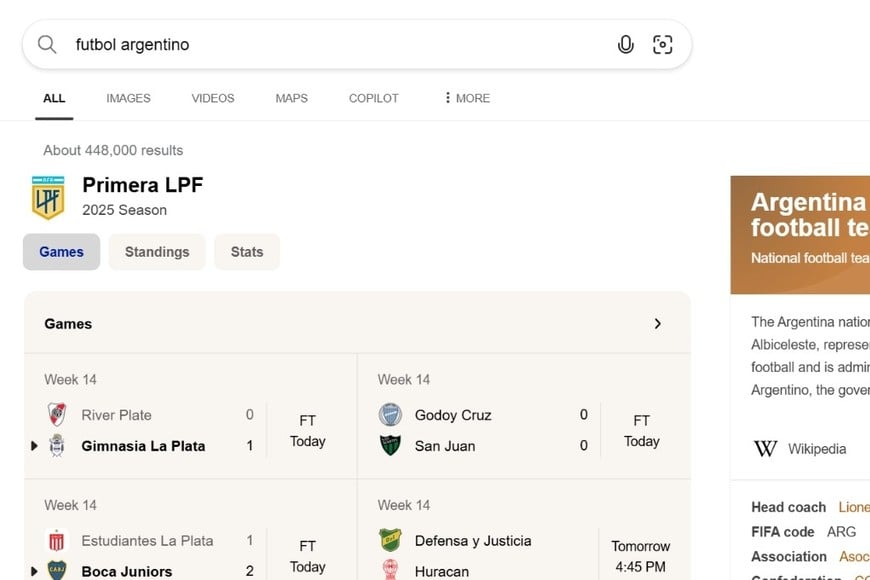This screenshot has width=870, height=580.
Task: Expand the Games section arrow
Action: (657, 324)
